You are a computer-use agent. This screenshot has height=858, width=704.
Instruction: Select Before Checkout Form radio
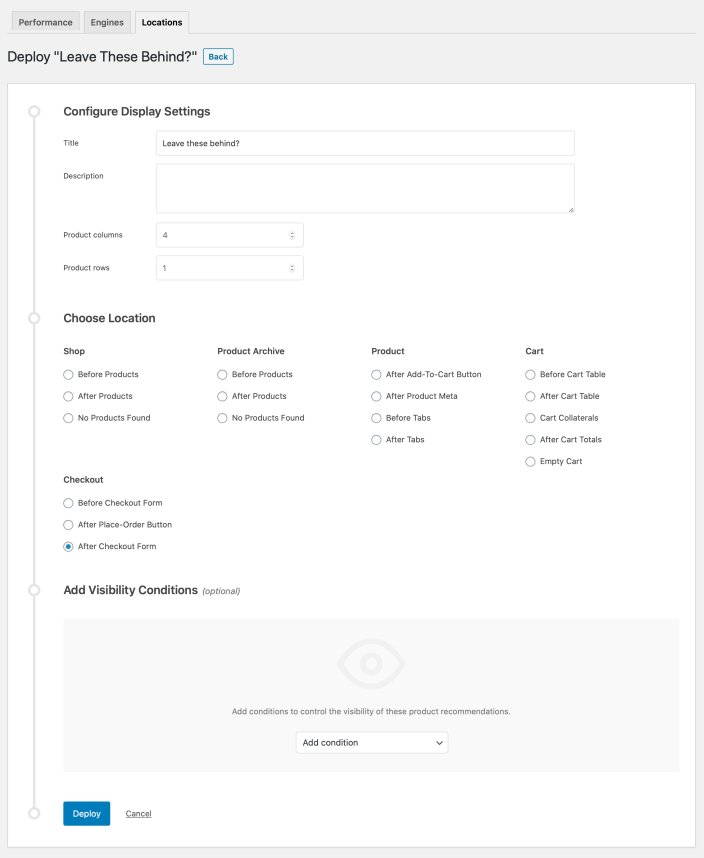click(x=68, y=503)
